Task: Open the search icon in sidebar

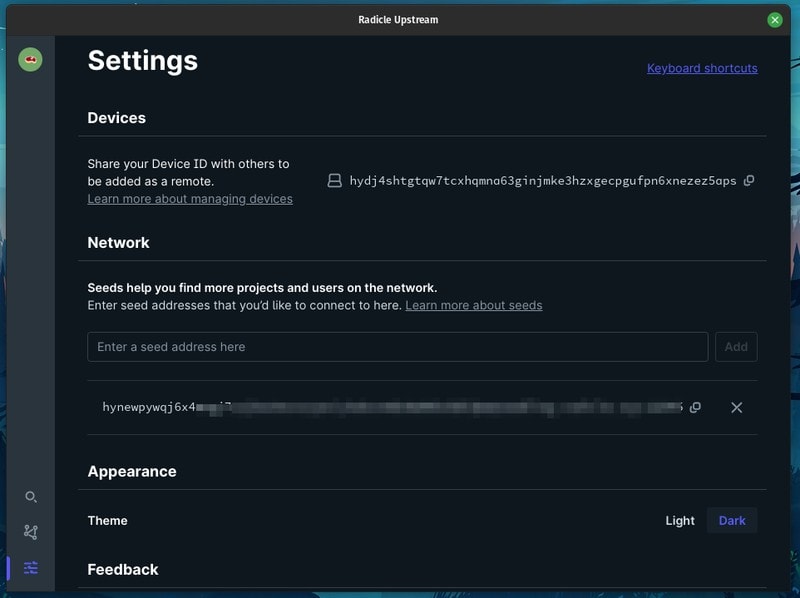Action: pyautogui.click(x=31, y=497)
